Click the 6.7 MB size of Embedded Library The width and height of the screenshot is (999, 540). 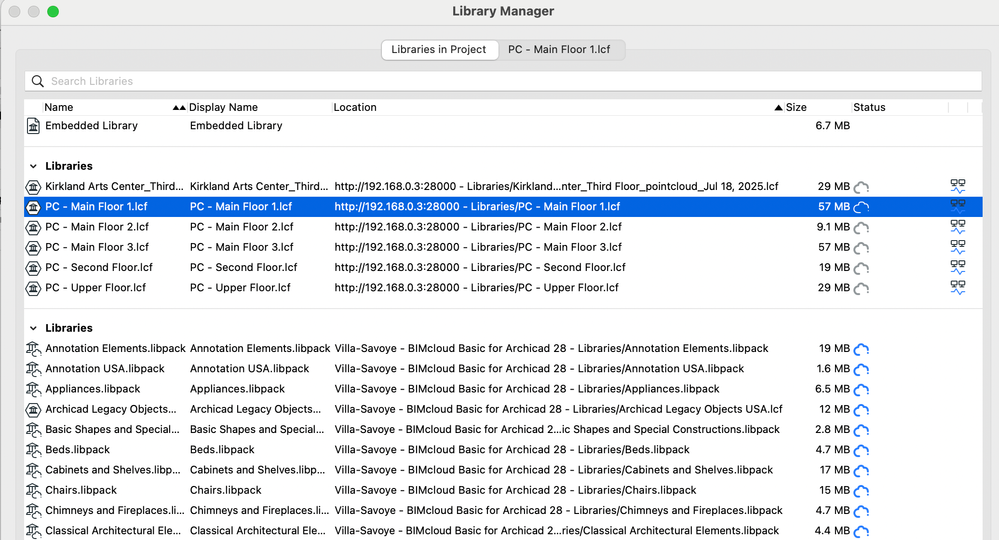[x=832, y=125]
